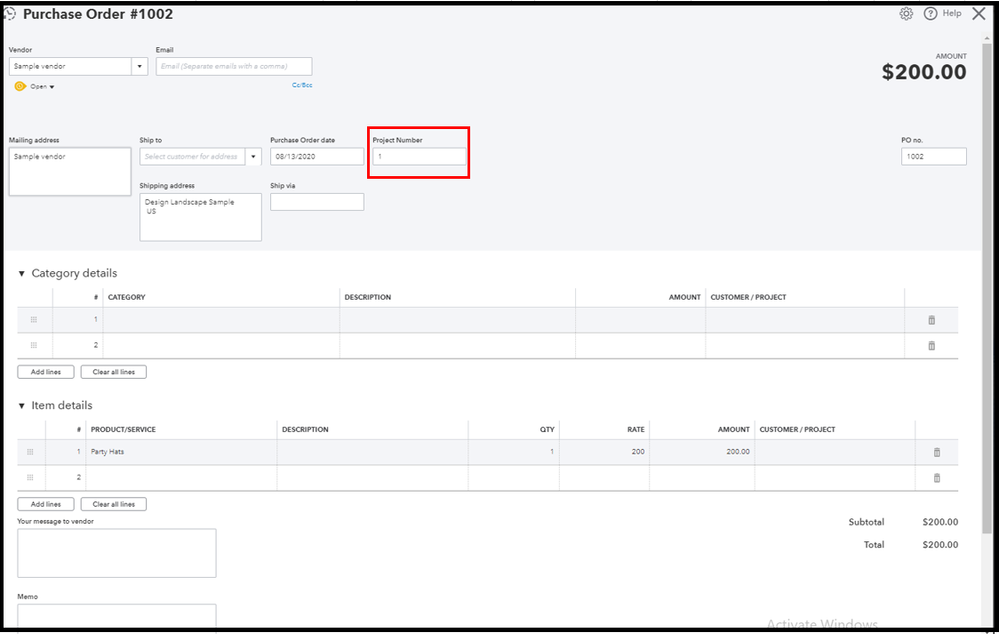Click the Help text link

(x=952, y=13)
